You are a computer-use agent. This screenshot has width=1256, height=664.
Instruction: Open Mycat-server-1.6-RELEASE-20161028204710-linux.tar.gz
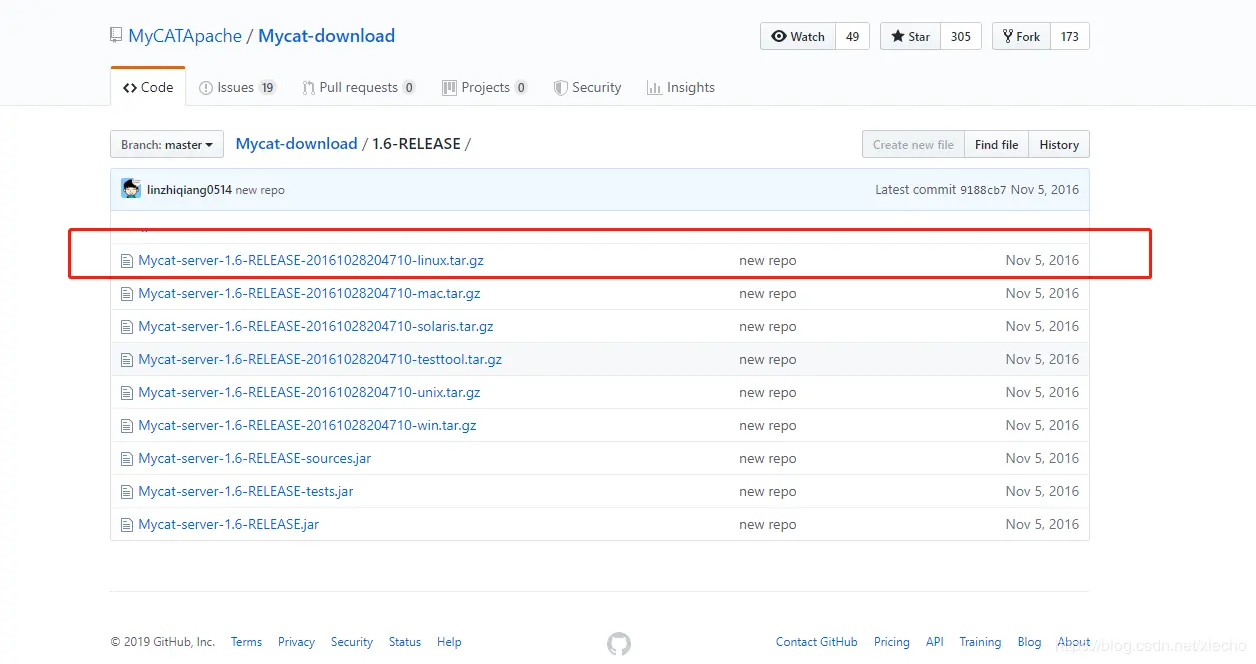click(311, 261)
